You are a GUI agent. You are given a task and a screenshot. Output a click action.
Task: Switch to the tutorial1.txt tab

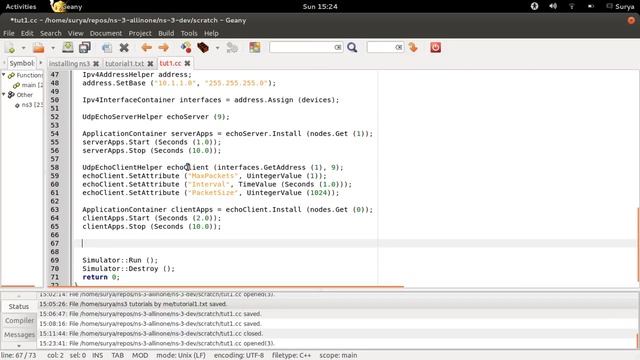[x=124, y=63]
